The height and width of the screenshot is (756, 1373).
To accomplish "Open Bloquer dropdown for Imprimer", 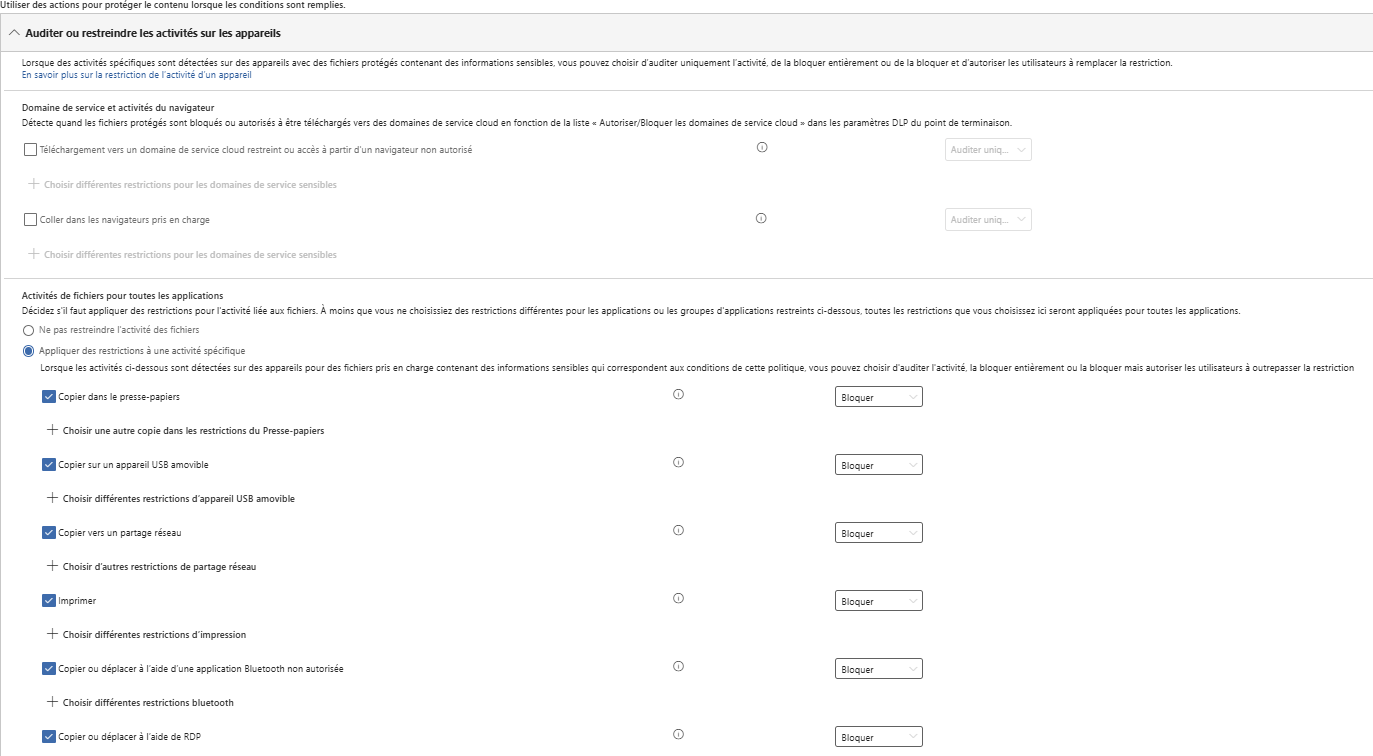I will 878,601.
